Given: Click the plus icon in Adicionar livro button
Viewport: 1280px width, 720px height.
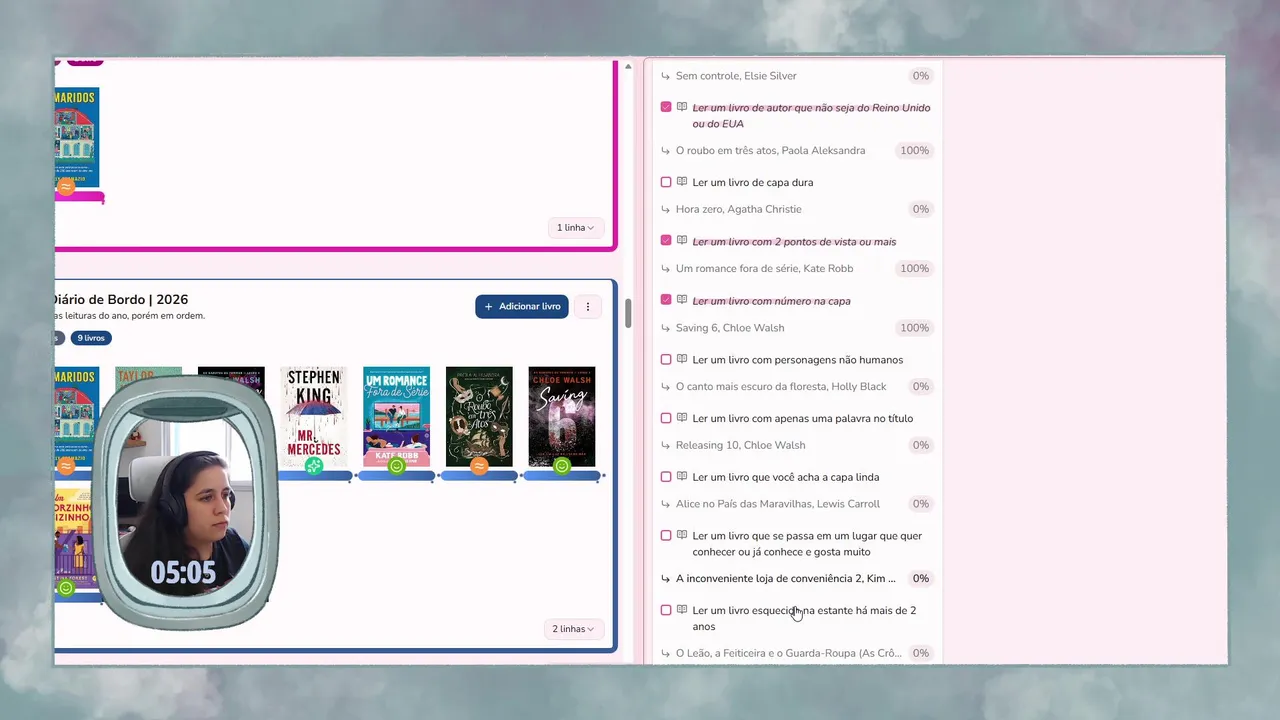Looking at the screenshot, I should [488, 307].
